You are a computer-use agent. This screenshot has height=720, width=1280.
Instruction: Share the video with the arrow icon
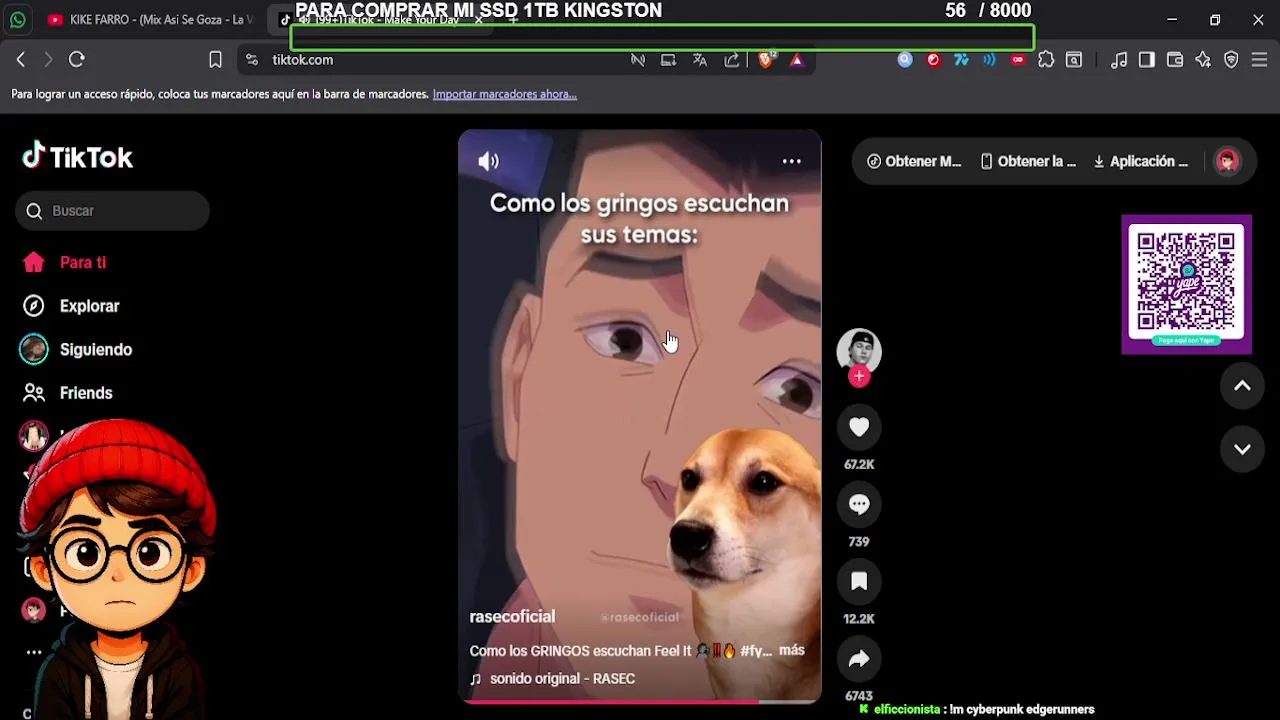tap(859, 658)
